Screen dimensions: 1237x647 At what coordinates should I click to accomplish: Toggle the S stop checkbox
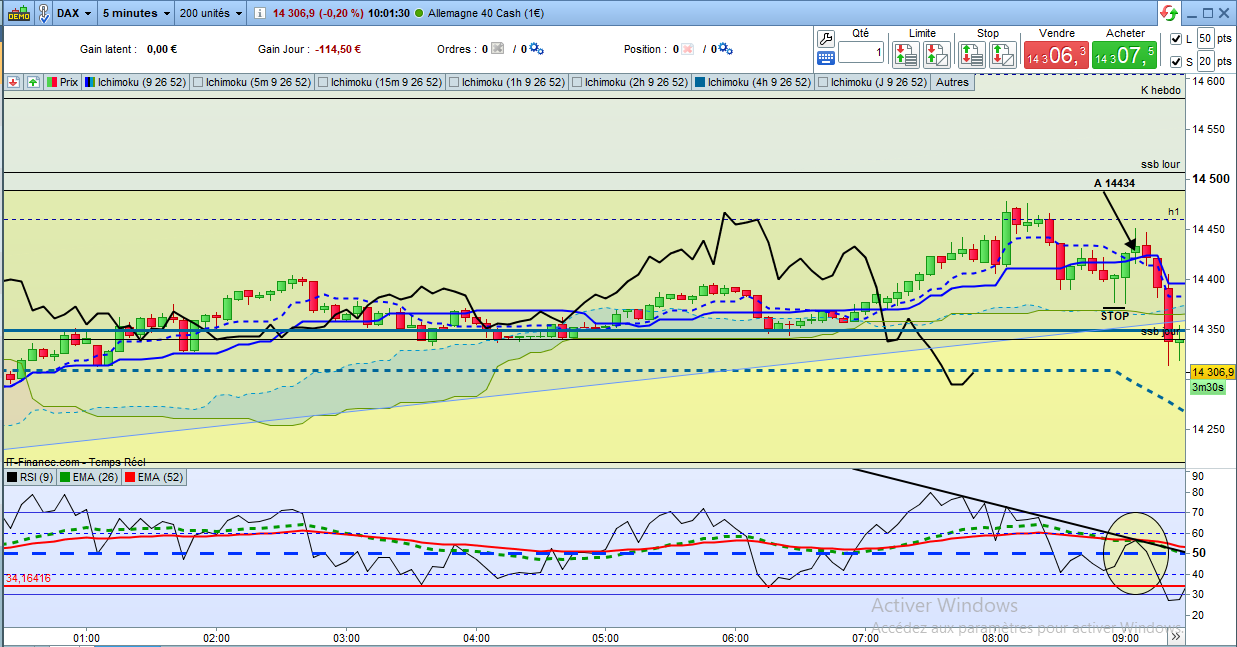point(1174,62)
